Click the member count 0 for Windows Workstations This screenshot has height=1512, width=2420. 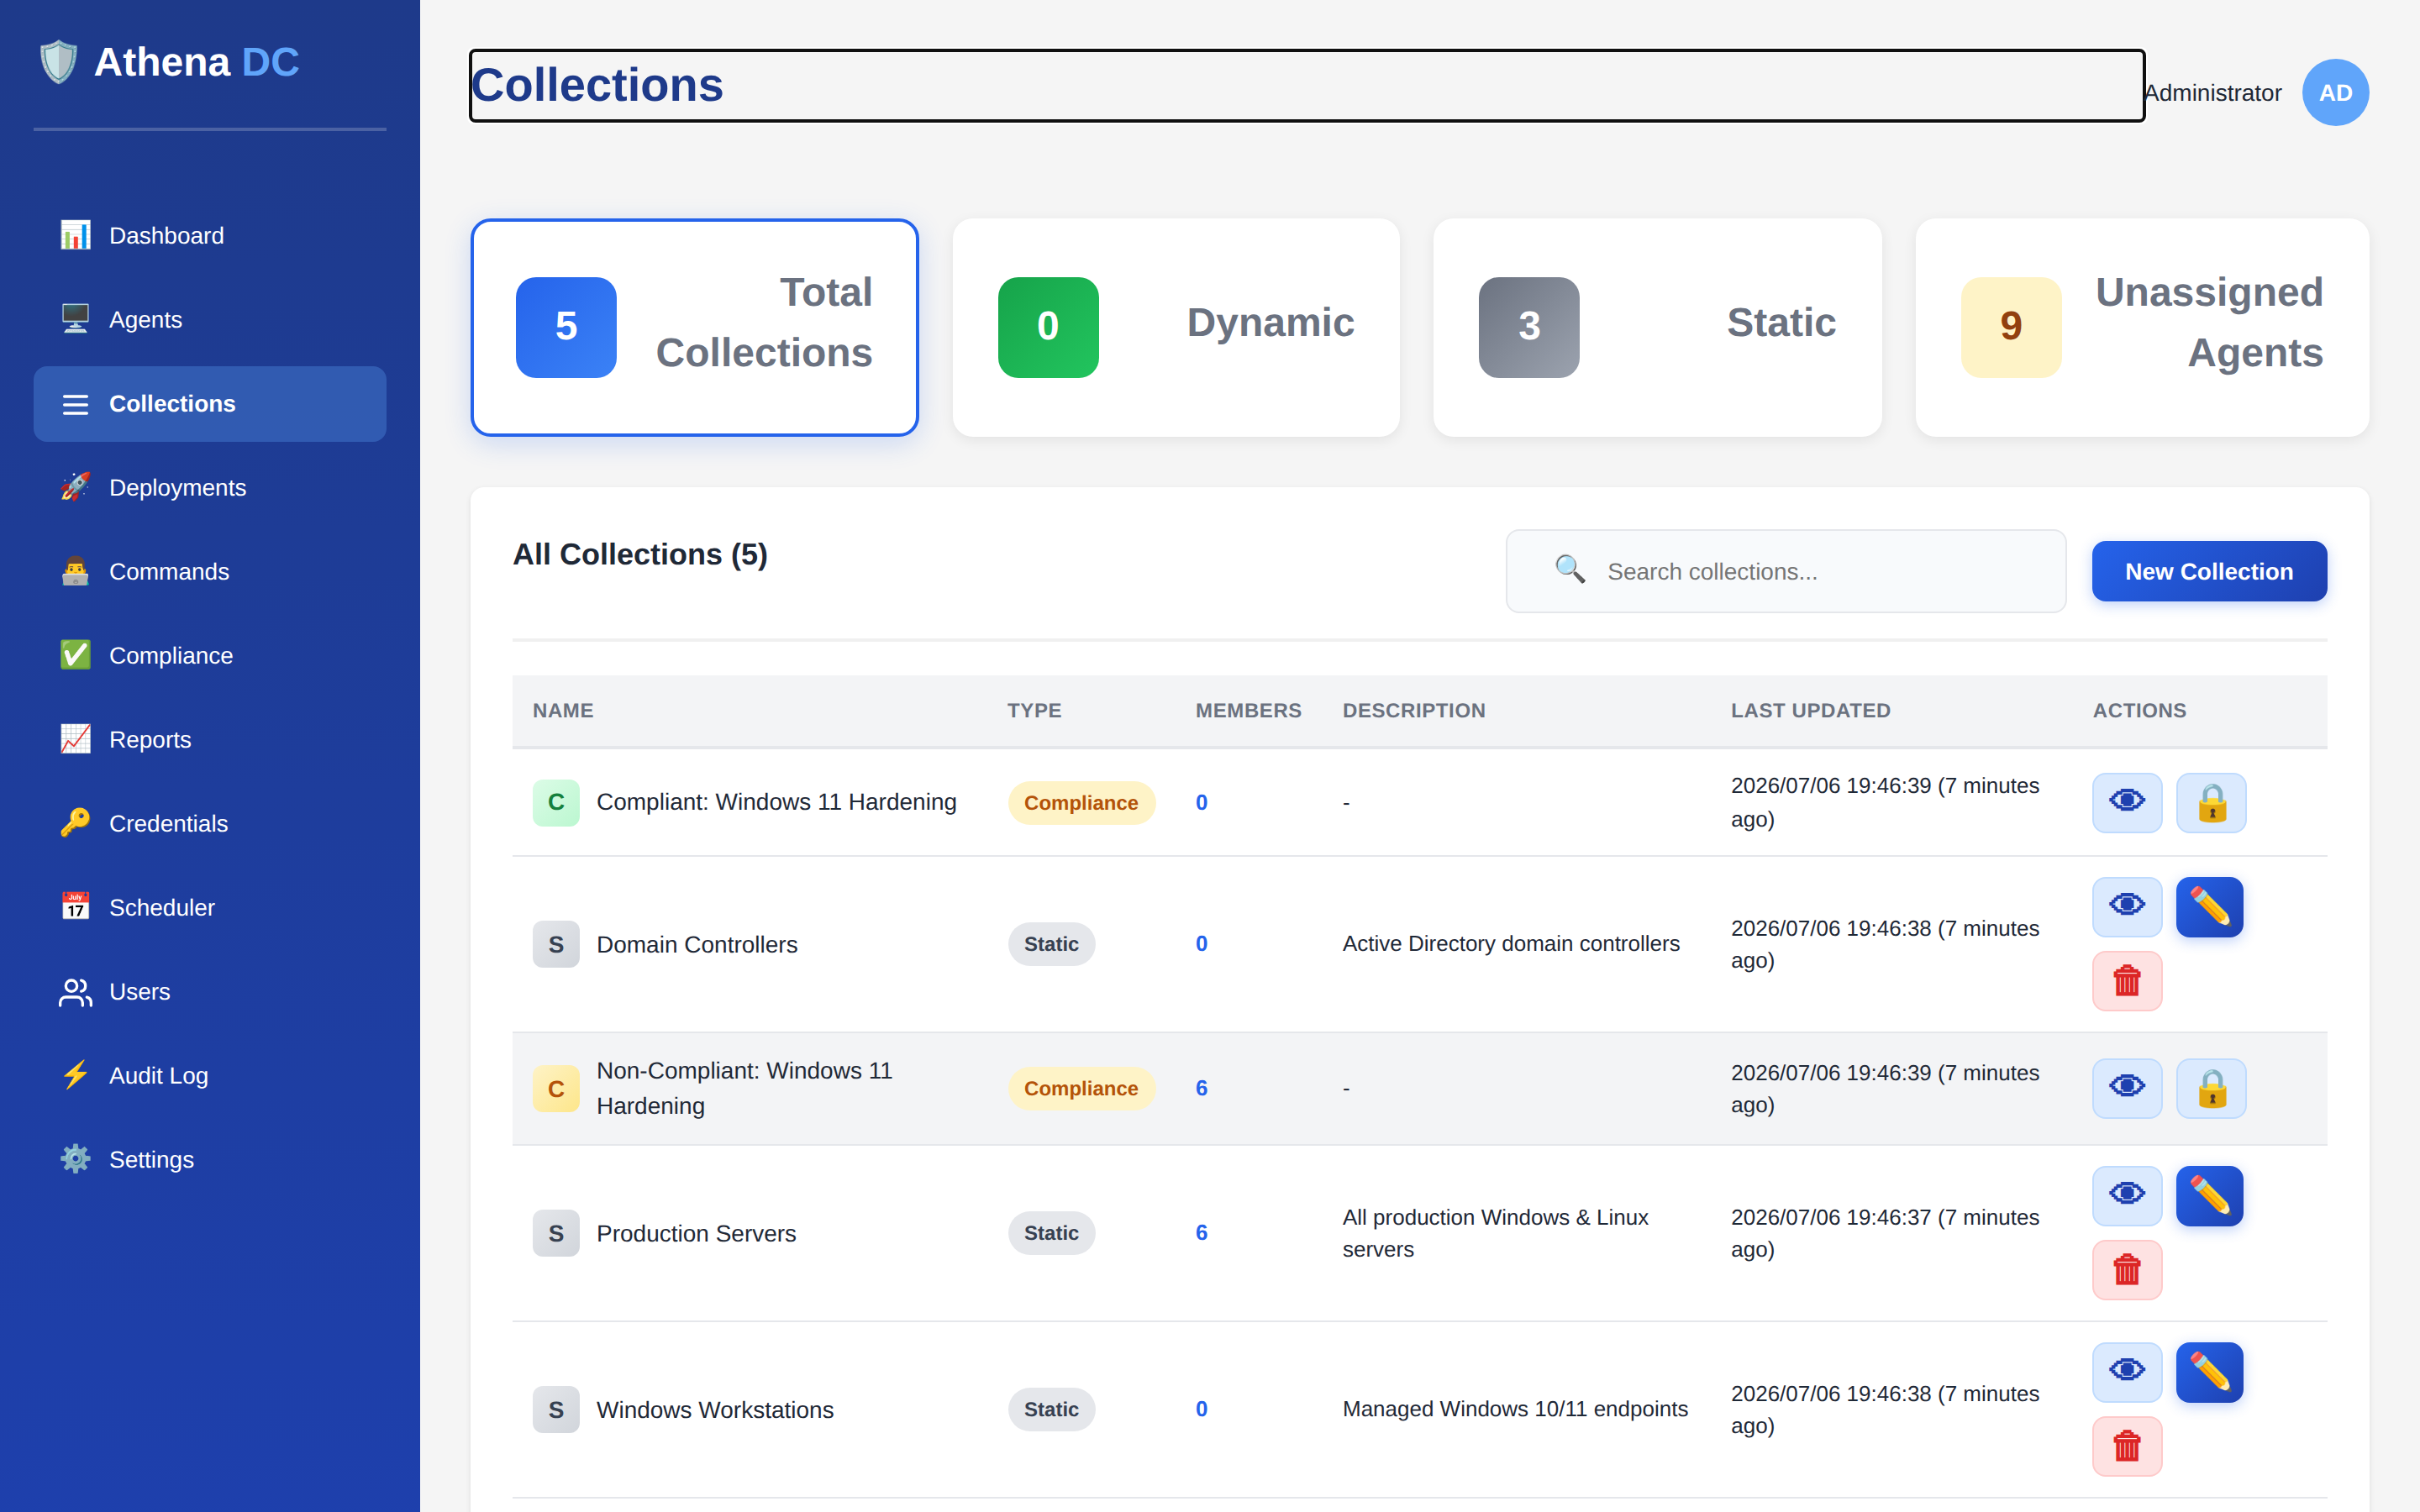point(1201,1409)
